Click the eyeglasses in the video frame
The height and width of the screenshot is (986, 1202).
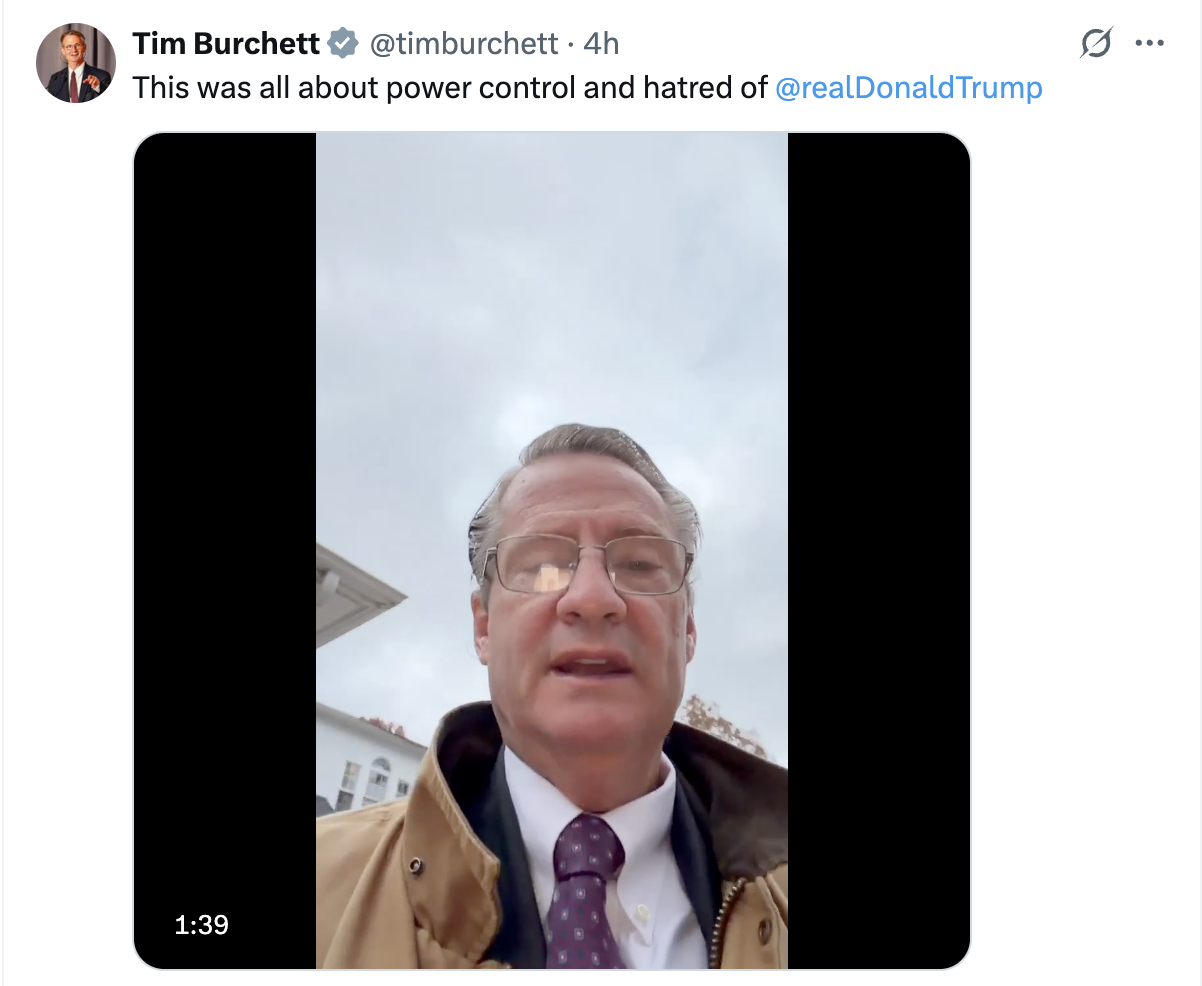(588, 566)
